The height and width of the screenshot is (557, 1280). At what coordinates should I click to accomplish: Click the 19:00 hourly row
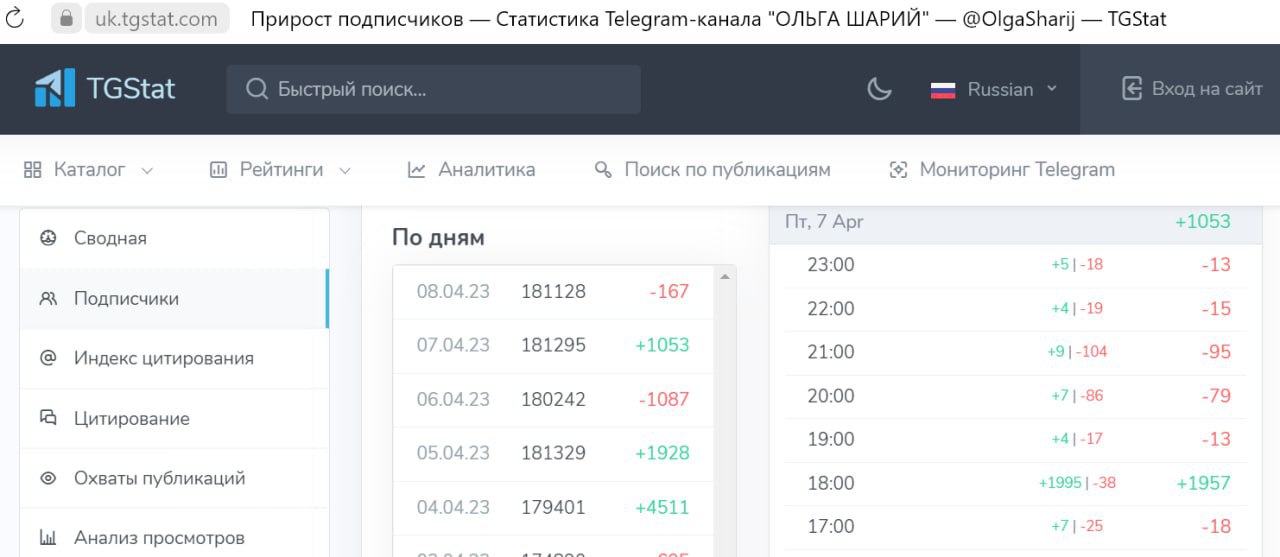(1015, 439)
